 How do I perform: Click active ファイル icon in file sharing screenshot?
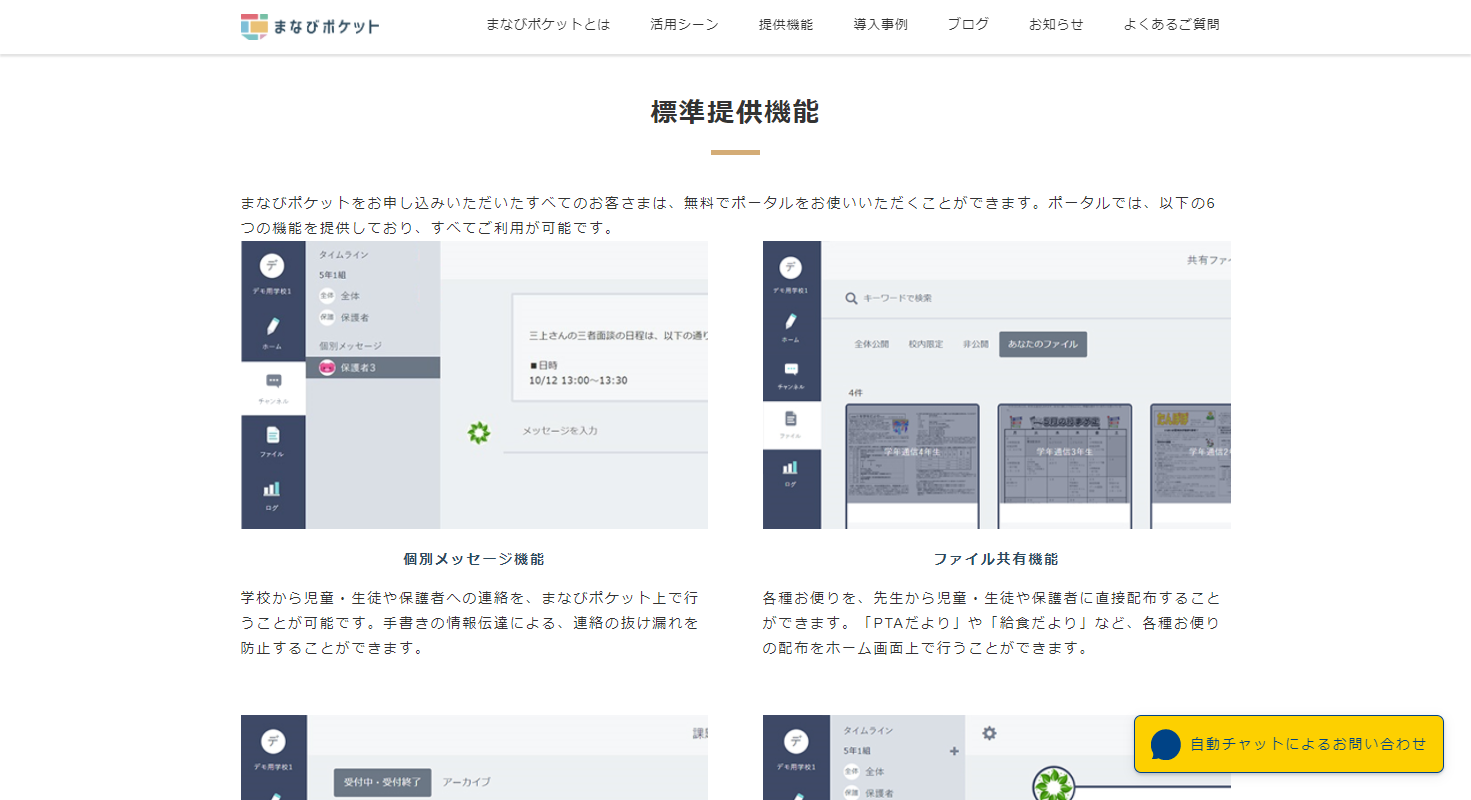(x=791, y=419)
